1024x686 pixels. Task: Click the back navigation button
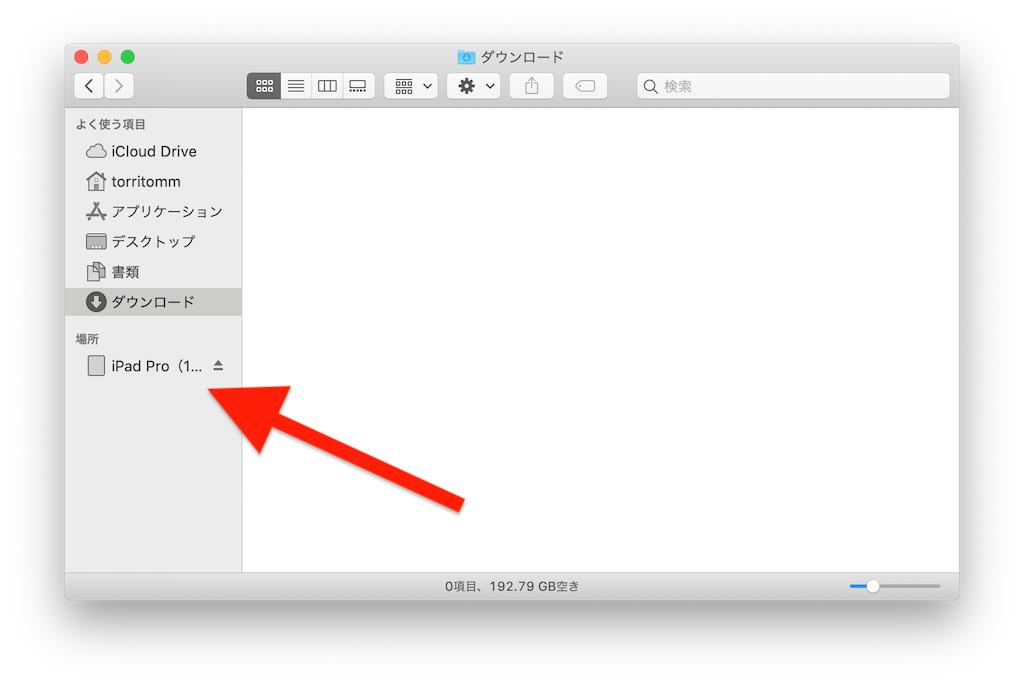[88, 85]
